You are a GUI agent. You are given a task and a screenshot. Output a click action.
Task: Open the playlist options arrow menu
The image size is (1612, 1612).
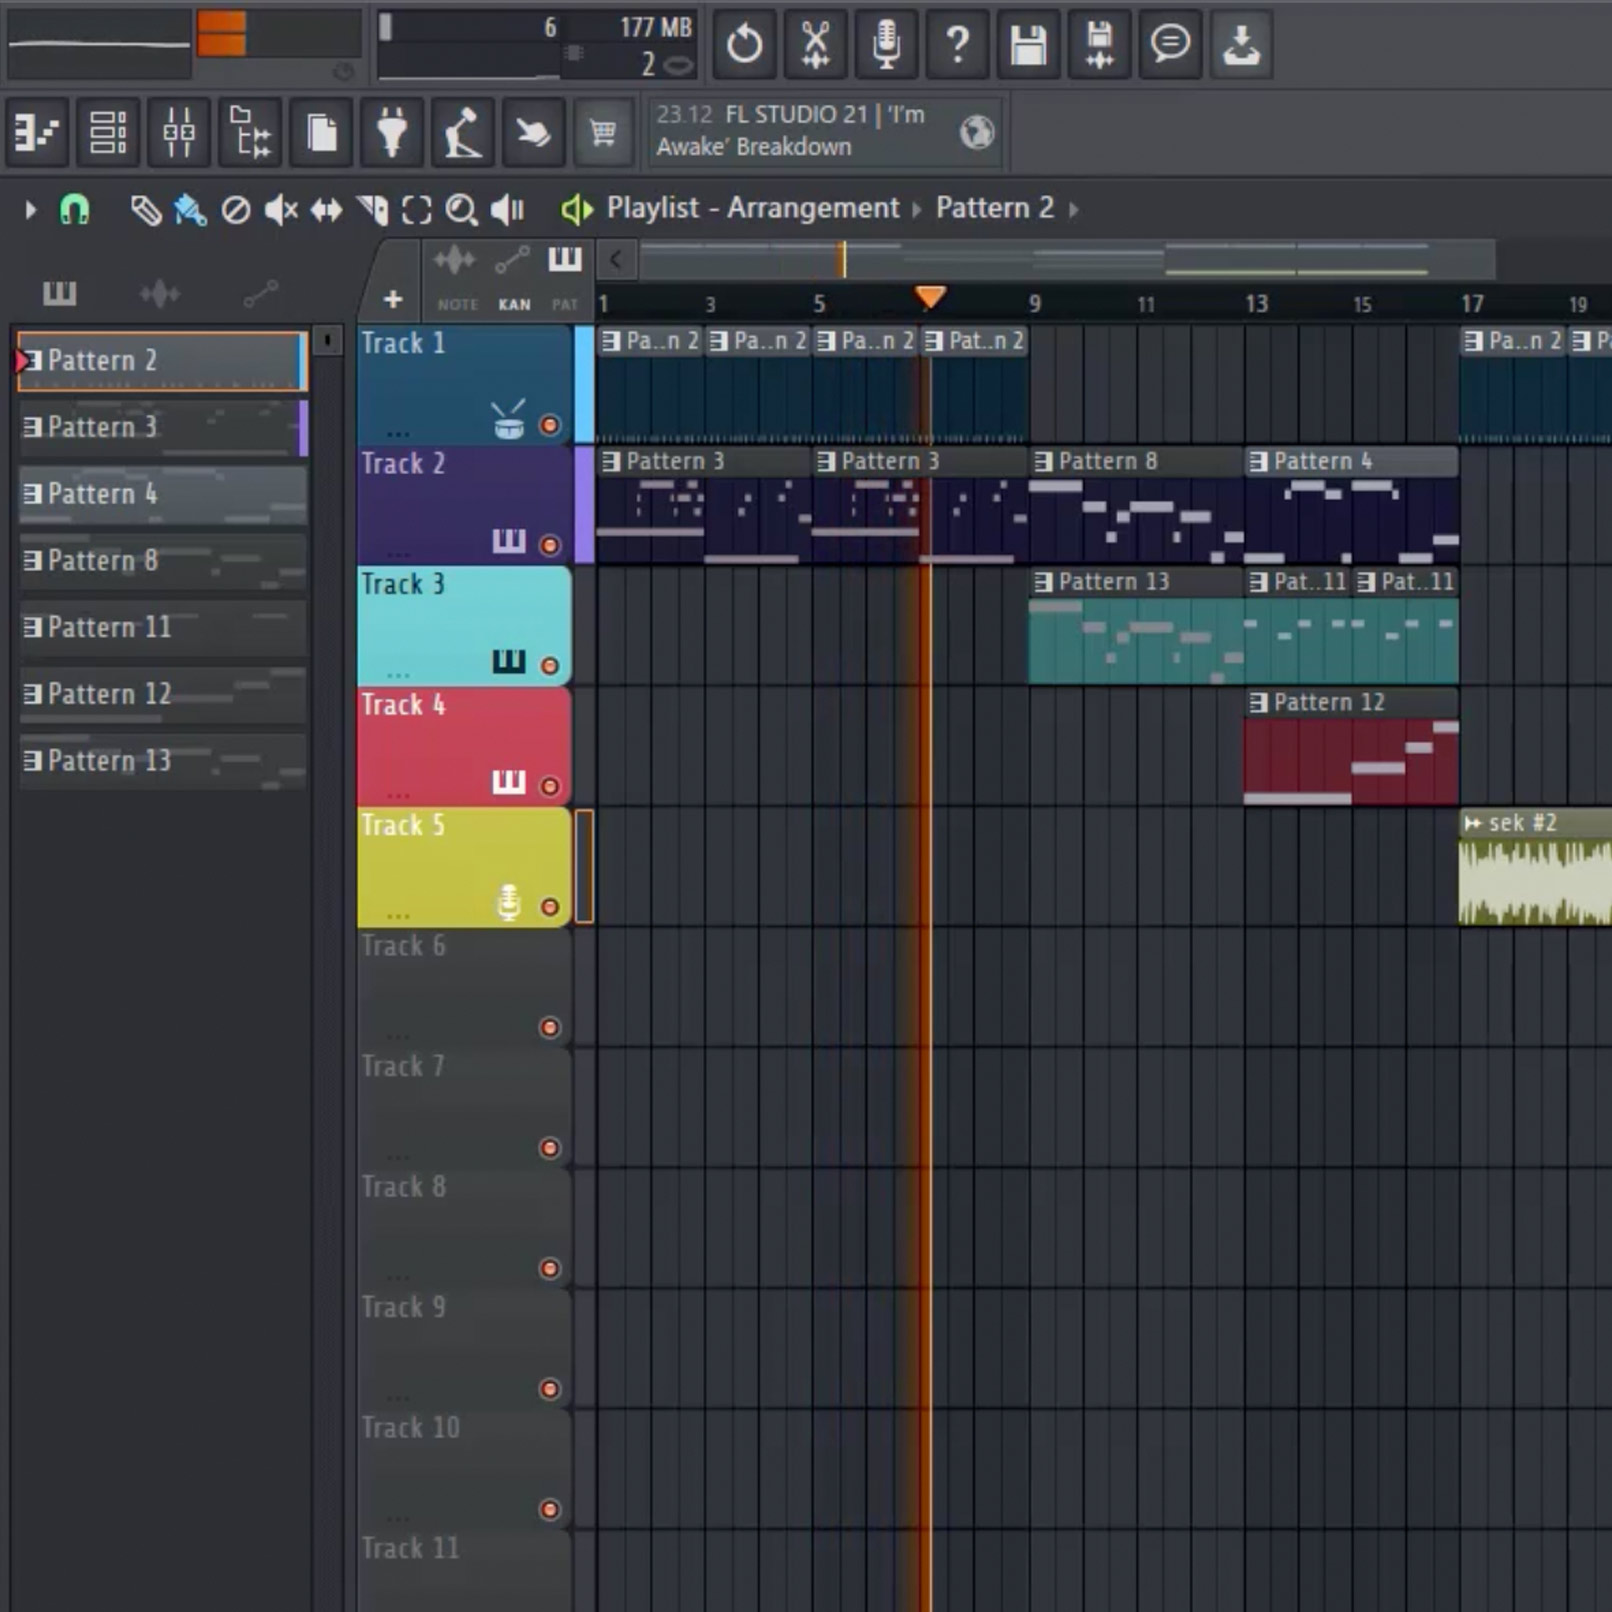(30, 210)
